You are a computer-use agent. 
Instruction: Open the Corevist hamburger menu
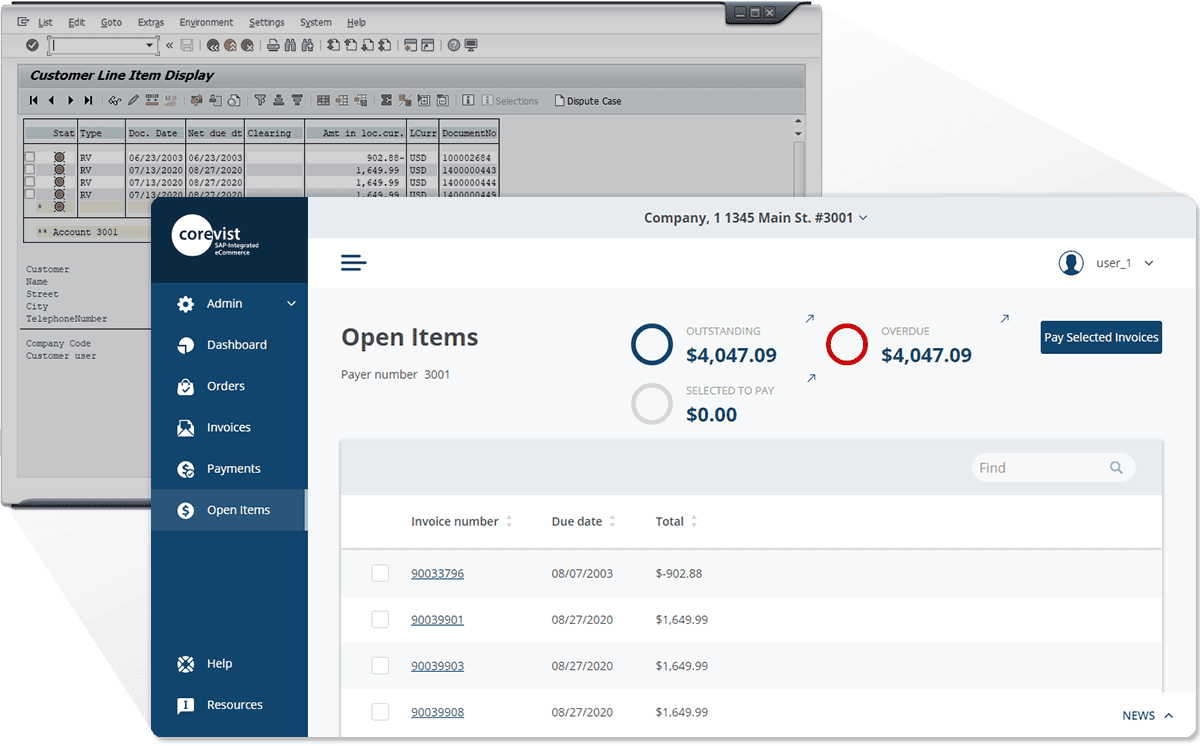pyautogui.click(x=354, y=263)
